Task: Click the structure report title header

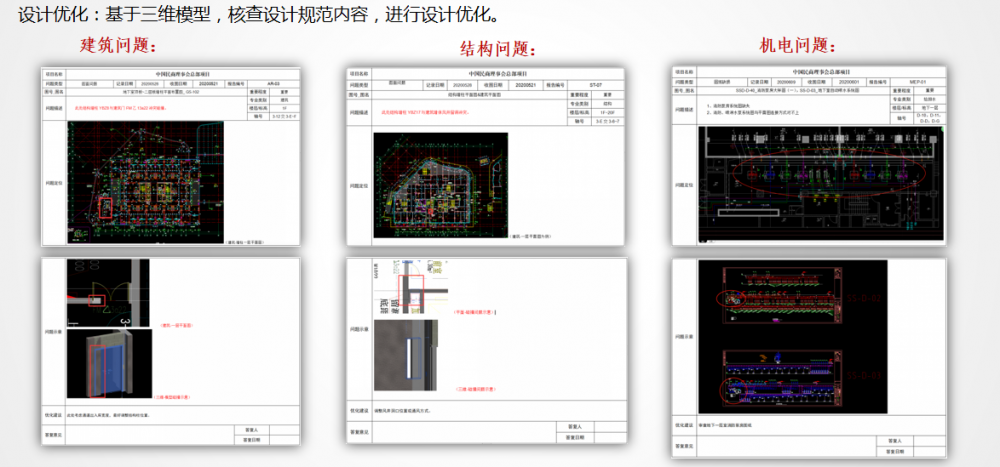Action: tap(497, 73)
